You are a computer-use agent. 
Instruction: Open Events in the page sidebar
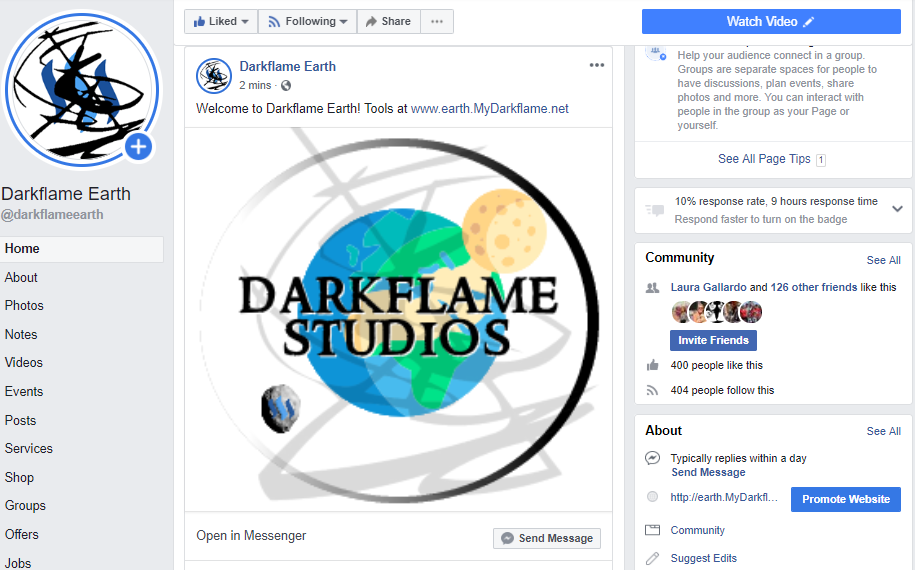(x=24, y=391)
